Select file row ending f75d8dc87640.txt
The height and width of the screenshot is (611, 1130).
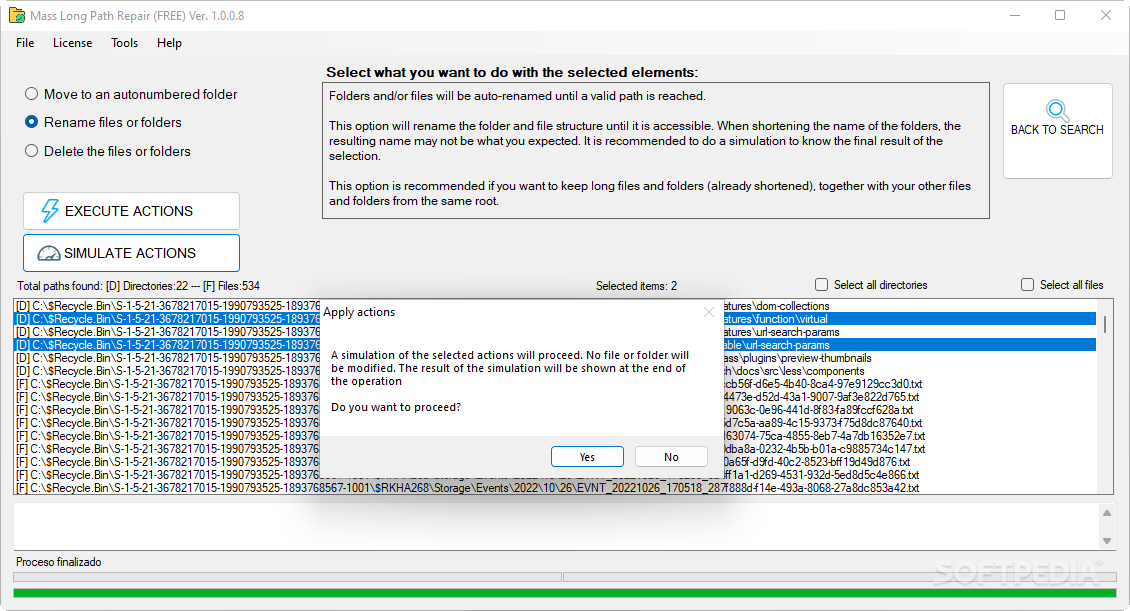tap(556, 423)
